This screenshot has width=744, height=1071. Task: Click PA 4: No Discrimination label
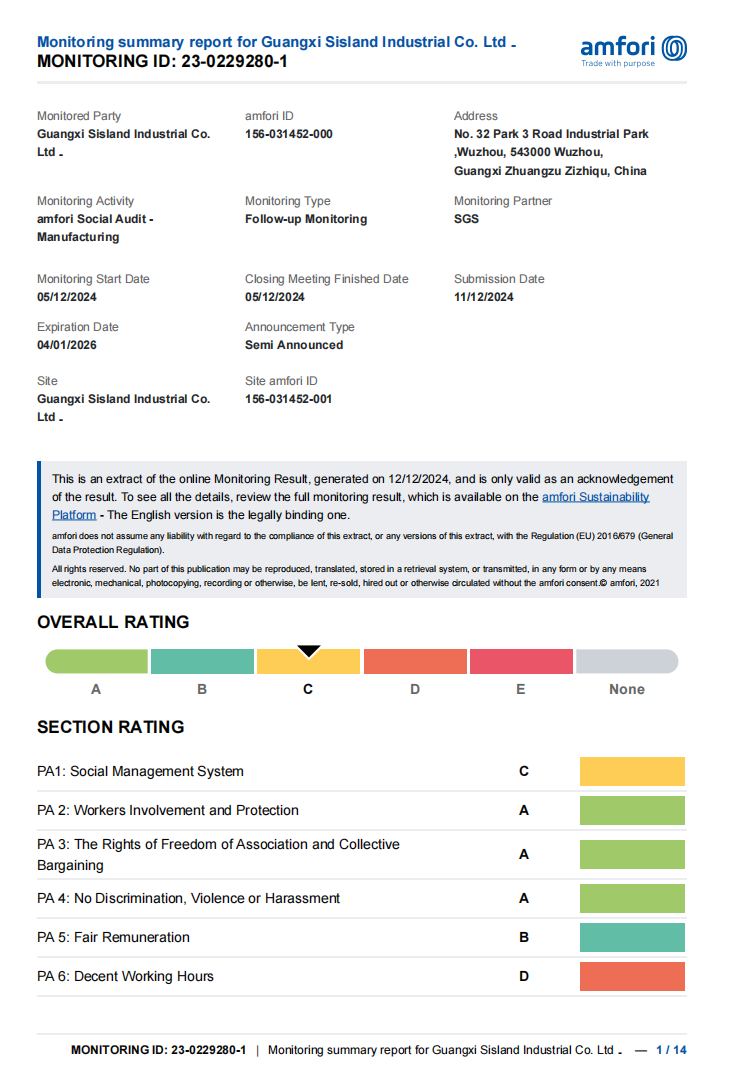[x=189, y=898]
